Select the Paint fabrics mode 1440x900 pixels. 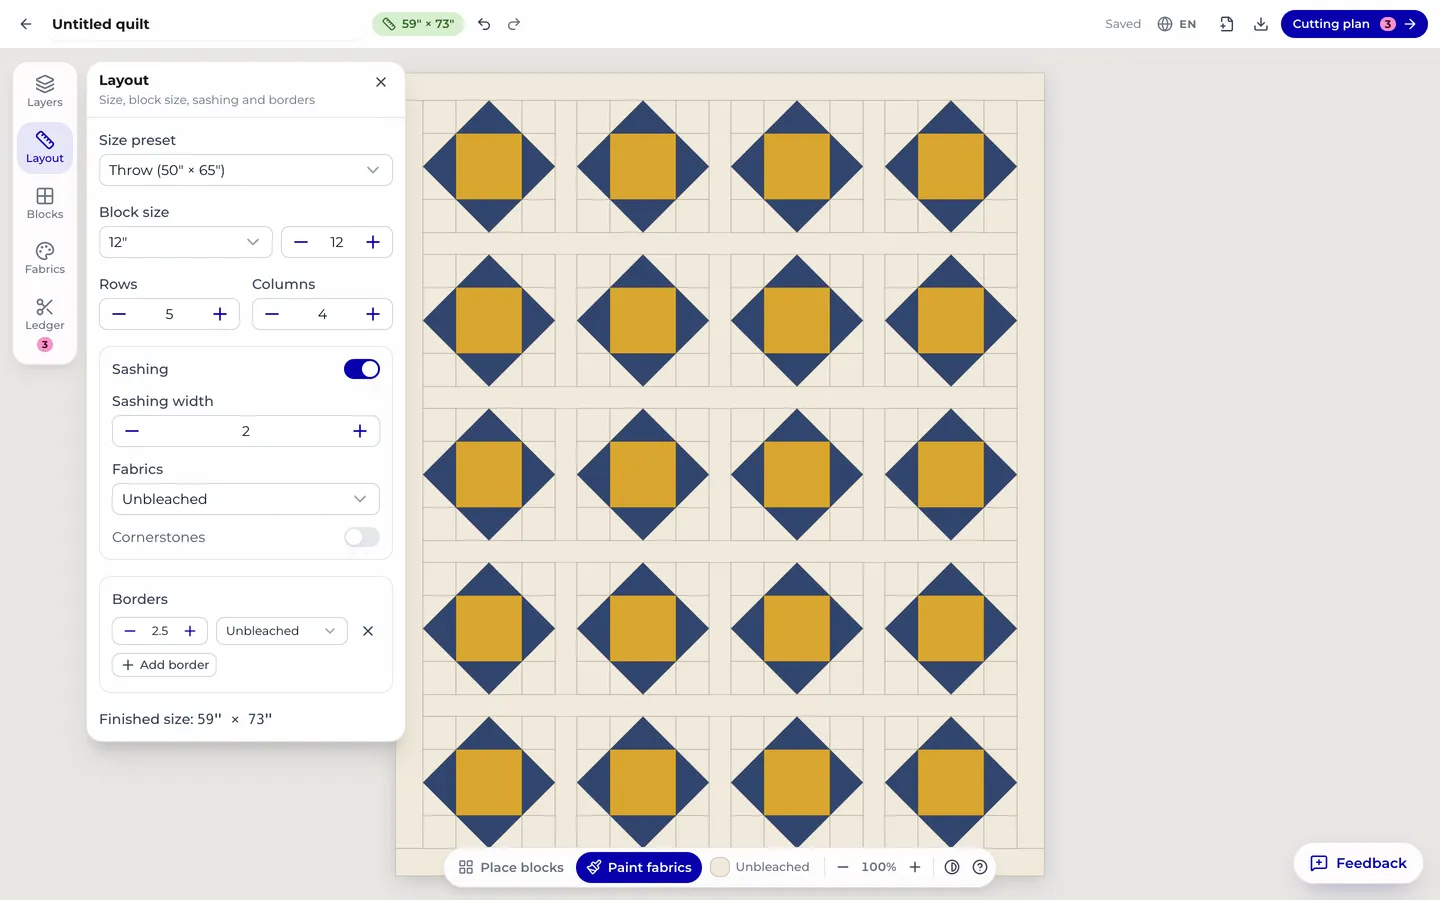pyautogui.click(x=639, y=867)
